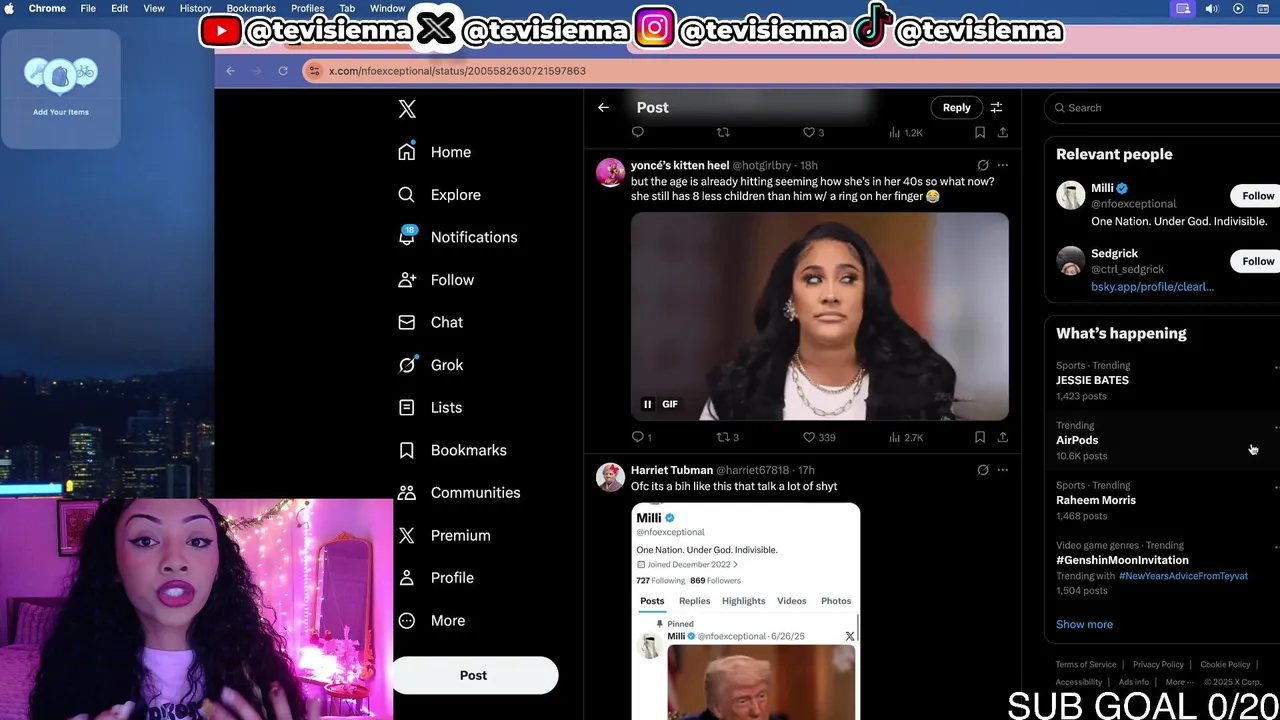
Task: Open the reply sorting filter icon
Action: [x=996, y=107]
